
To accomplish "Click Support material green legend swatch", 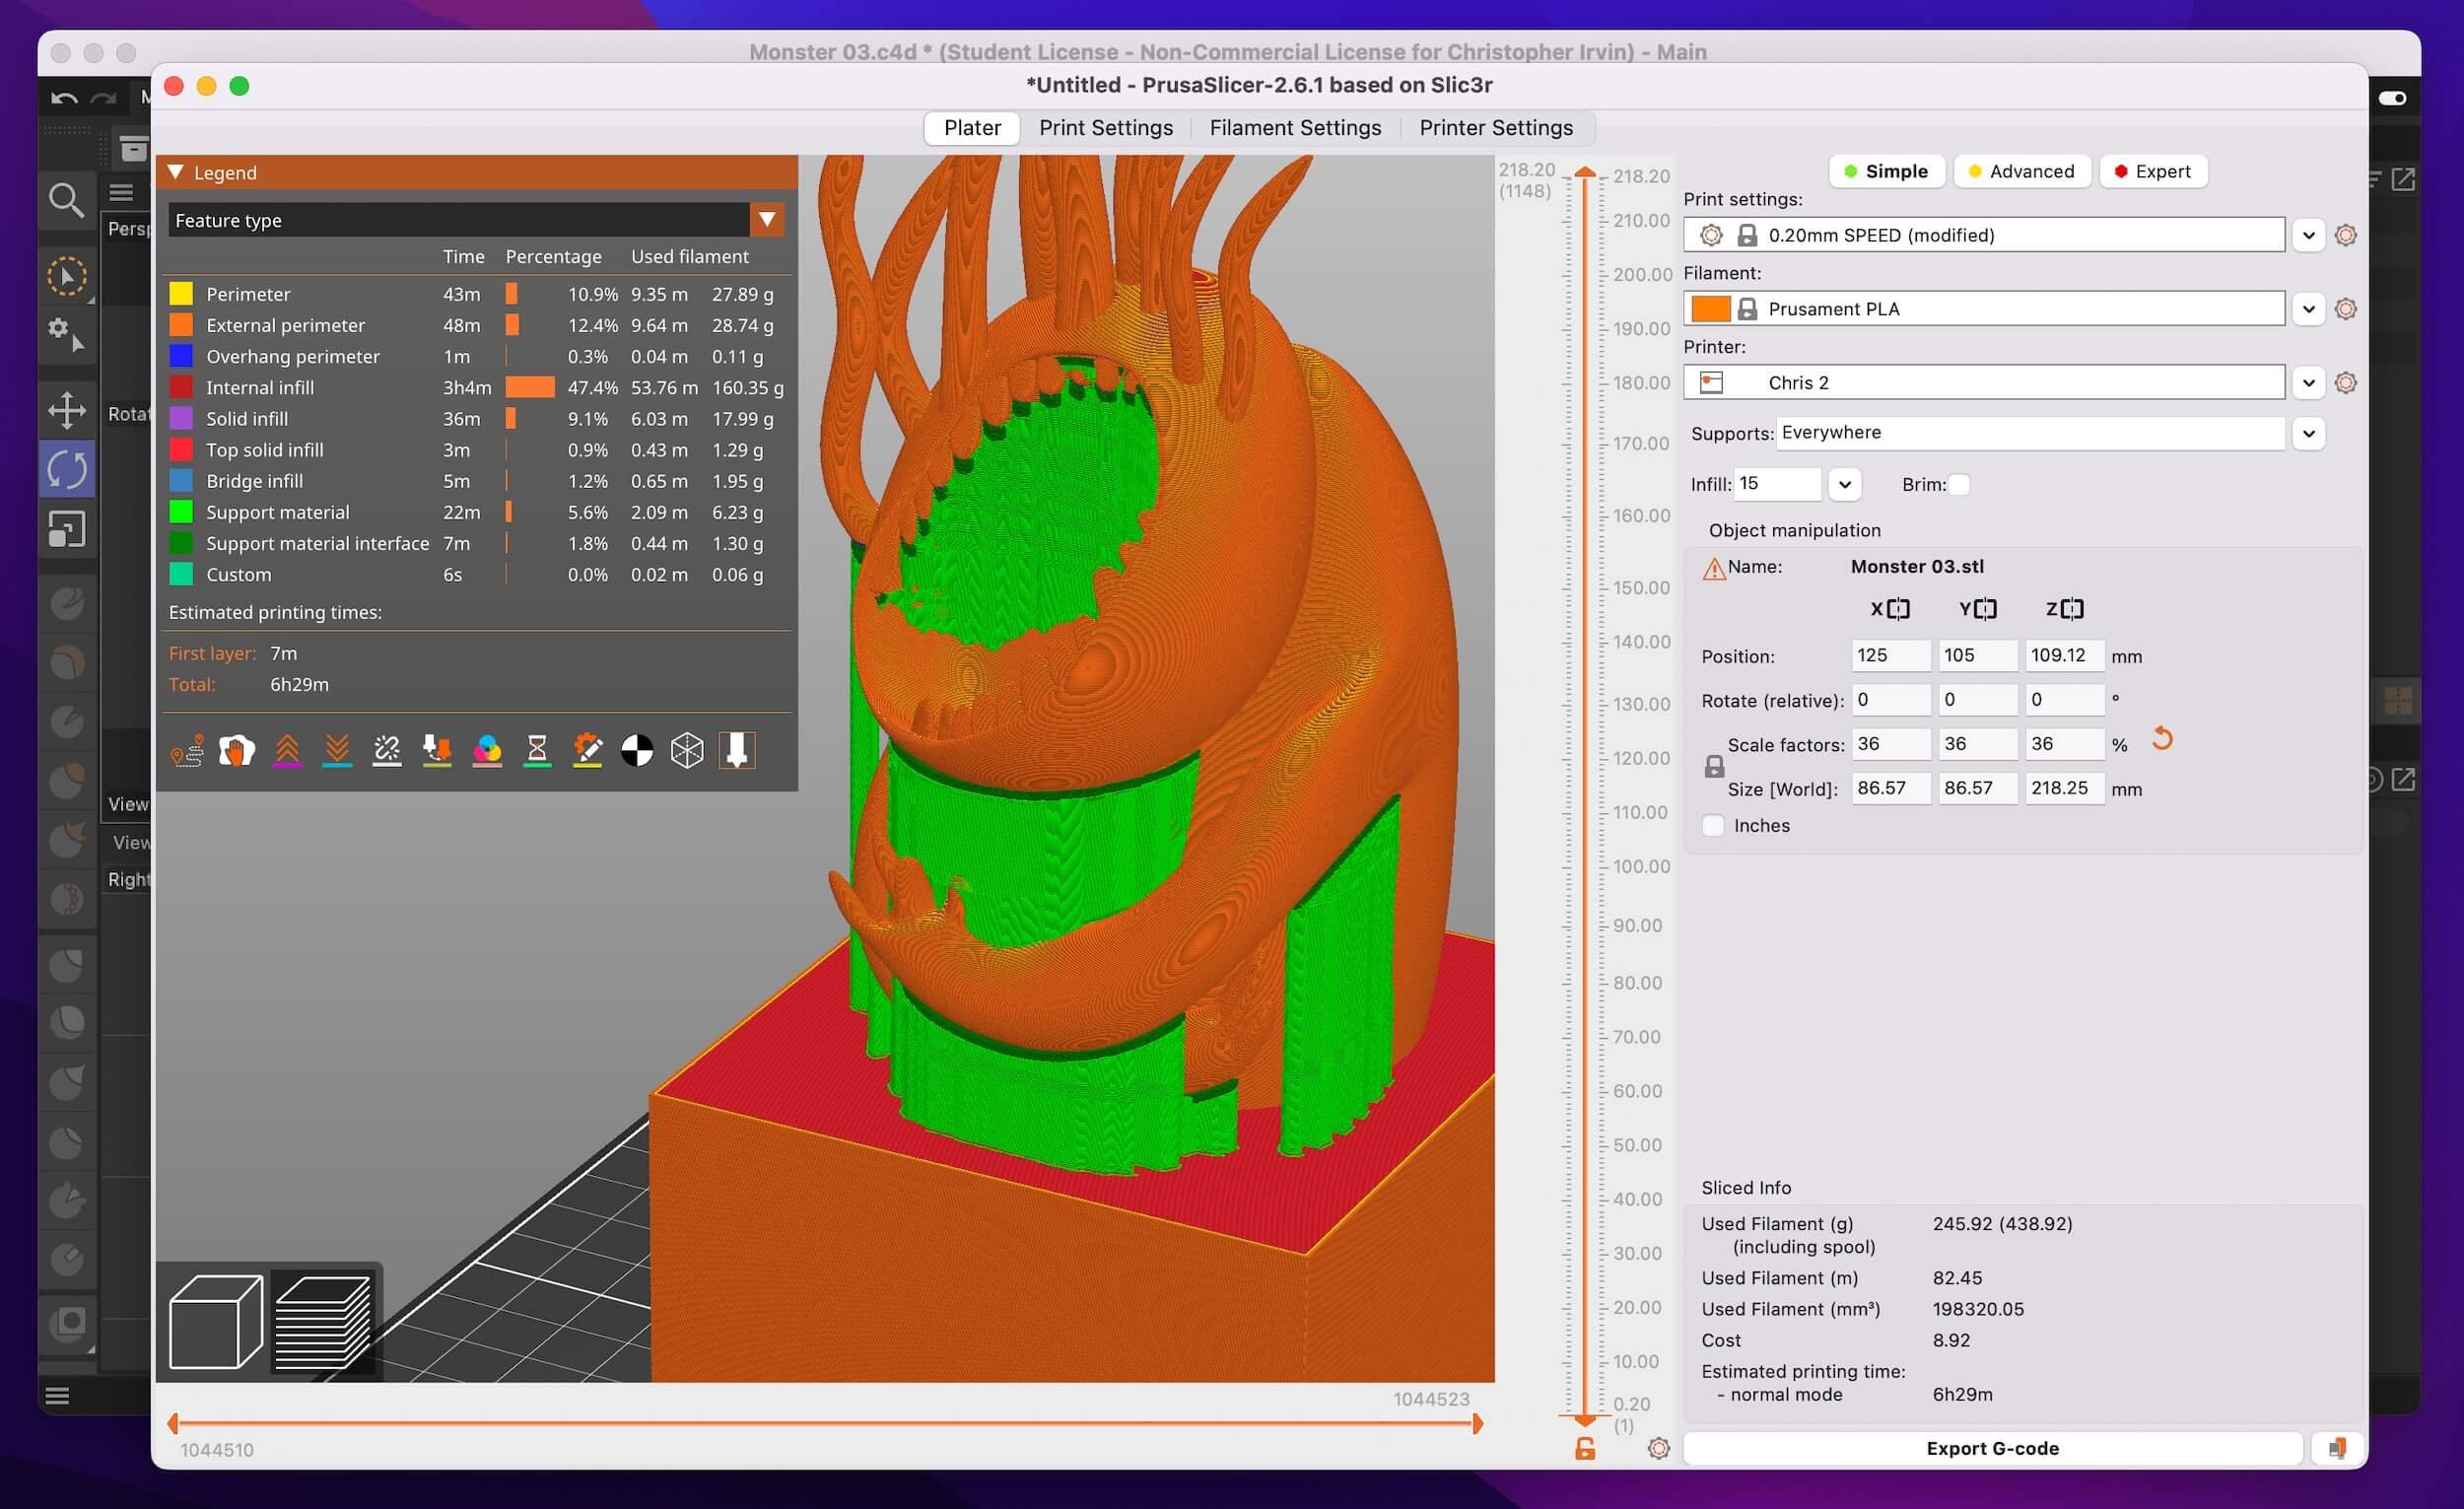I will 181,512.
